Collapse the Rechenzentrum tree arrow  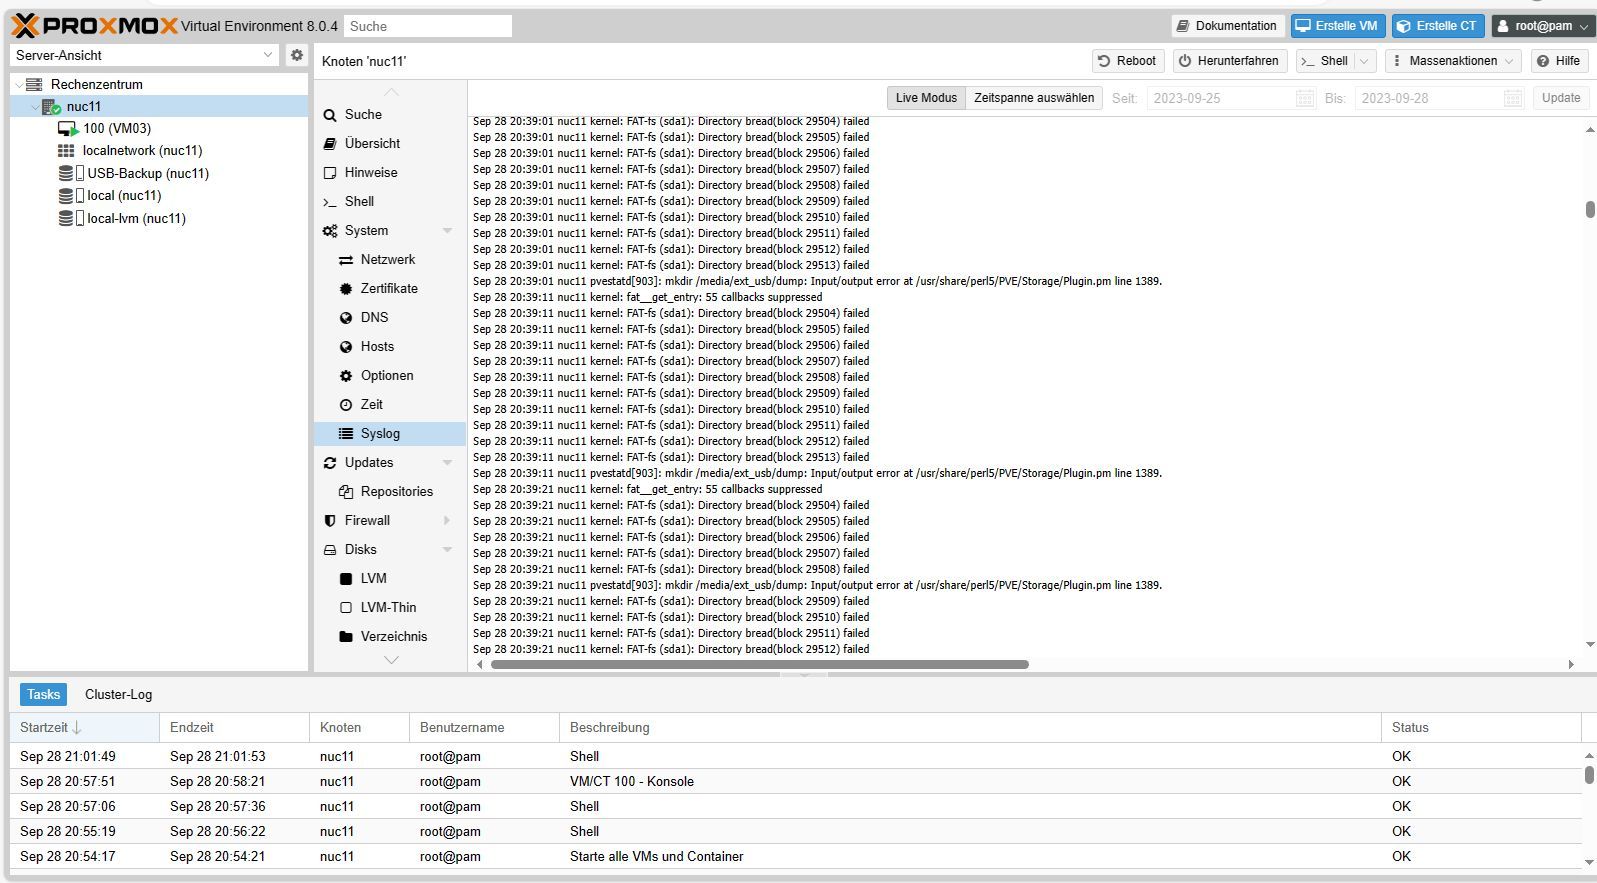pos(18,85)
